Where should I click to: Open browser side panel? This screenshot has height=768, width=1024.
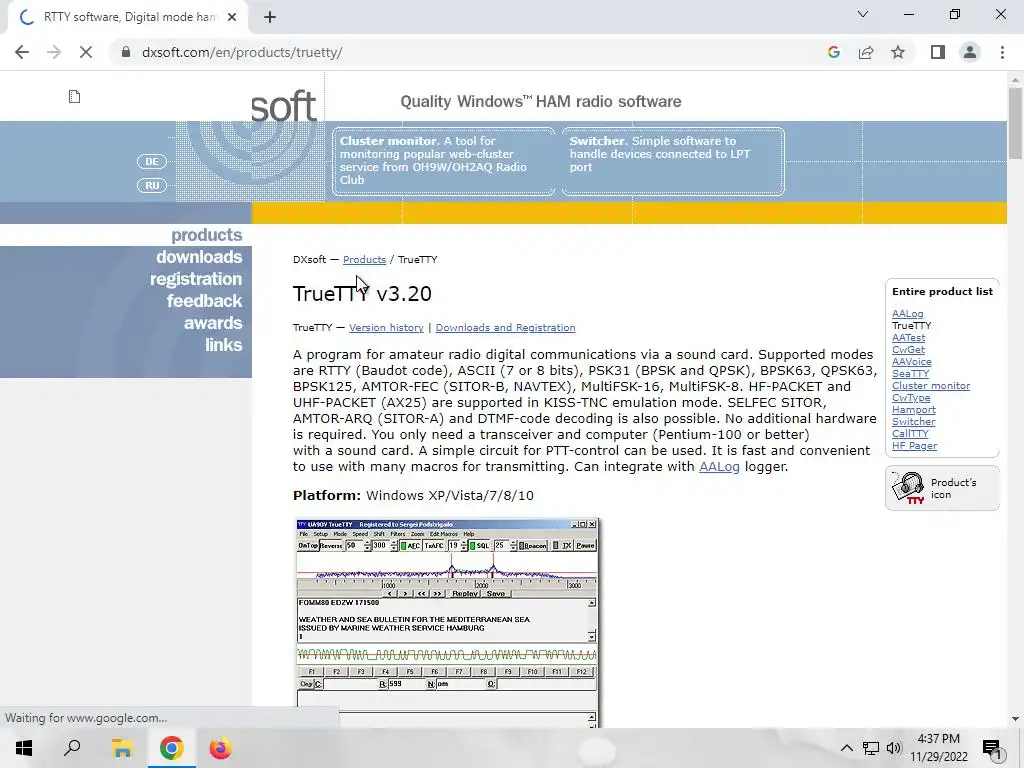coord(938,52)
